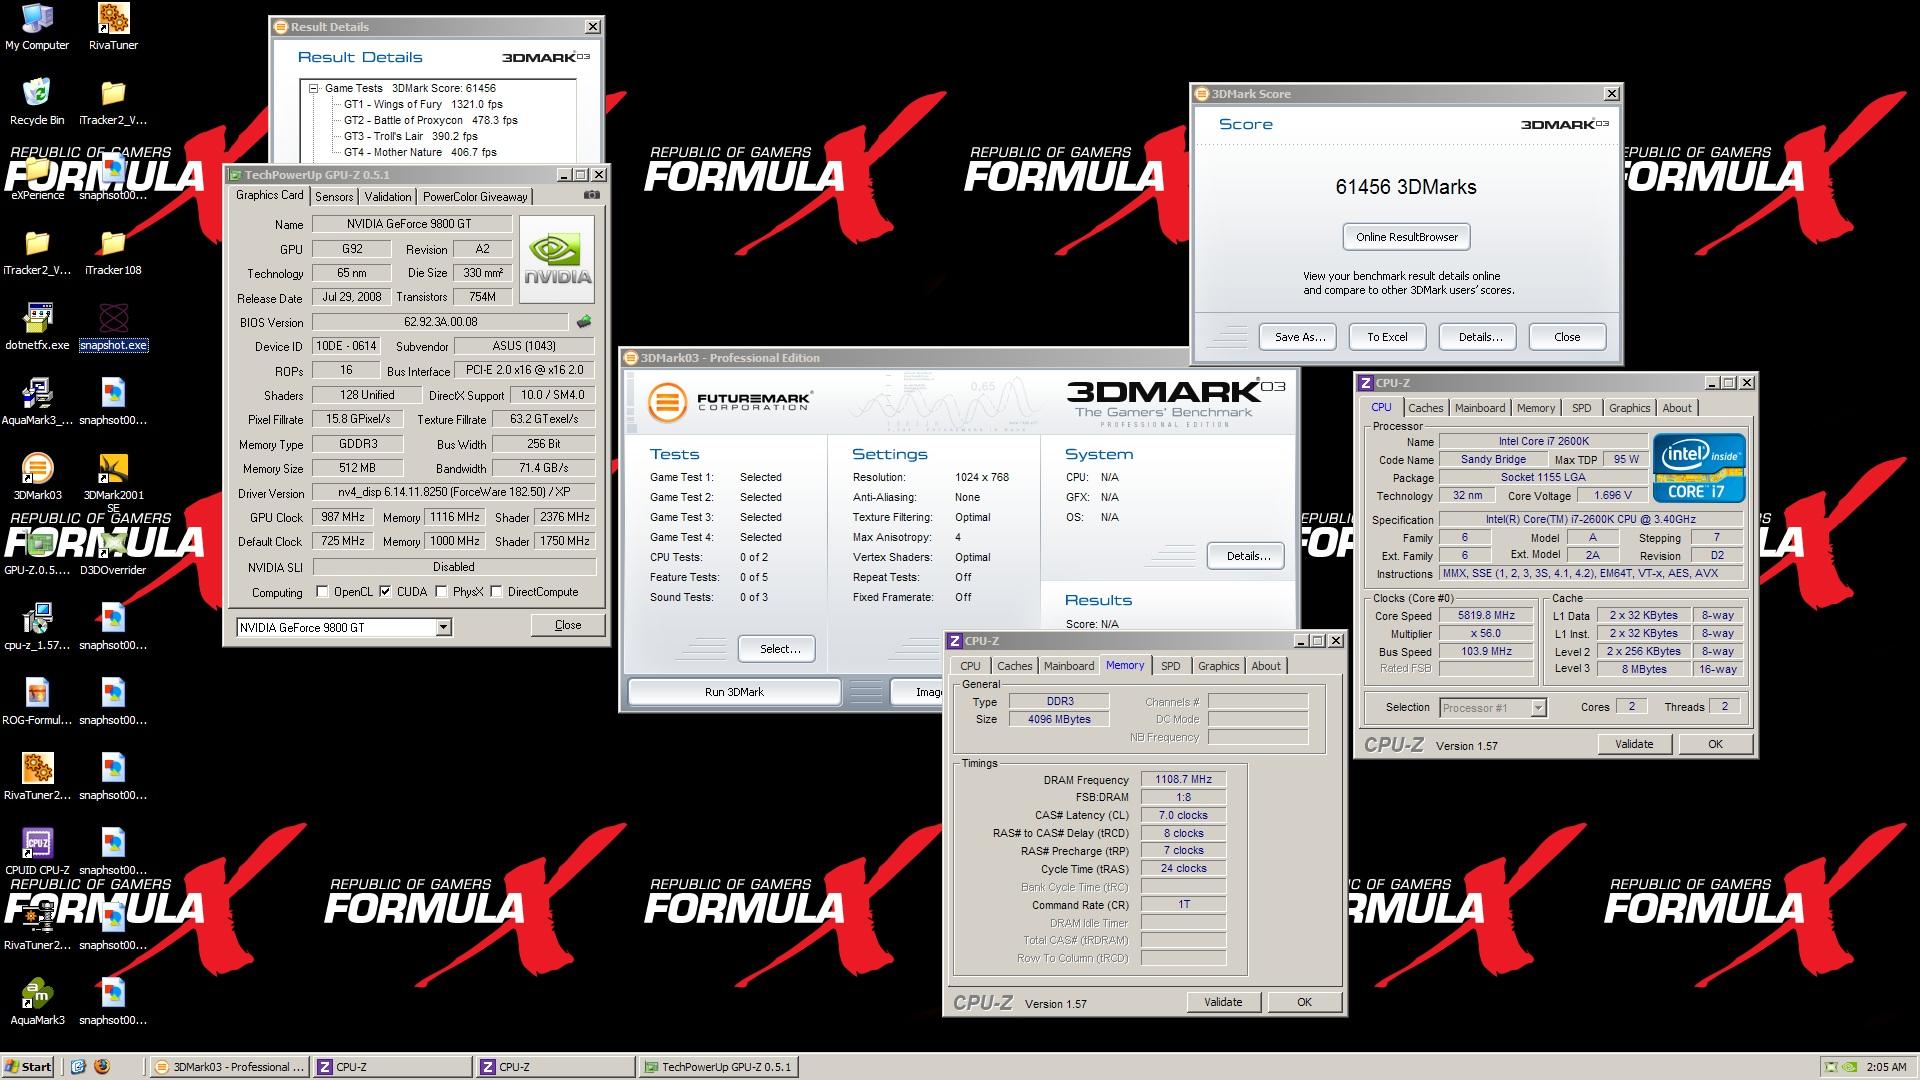Click the BIOS save chip icon in GPU-Z
Screen dimensions: 1920x1080
(x=584, y=322)
